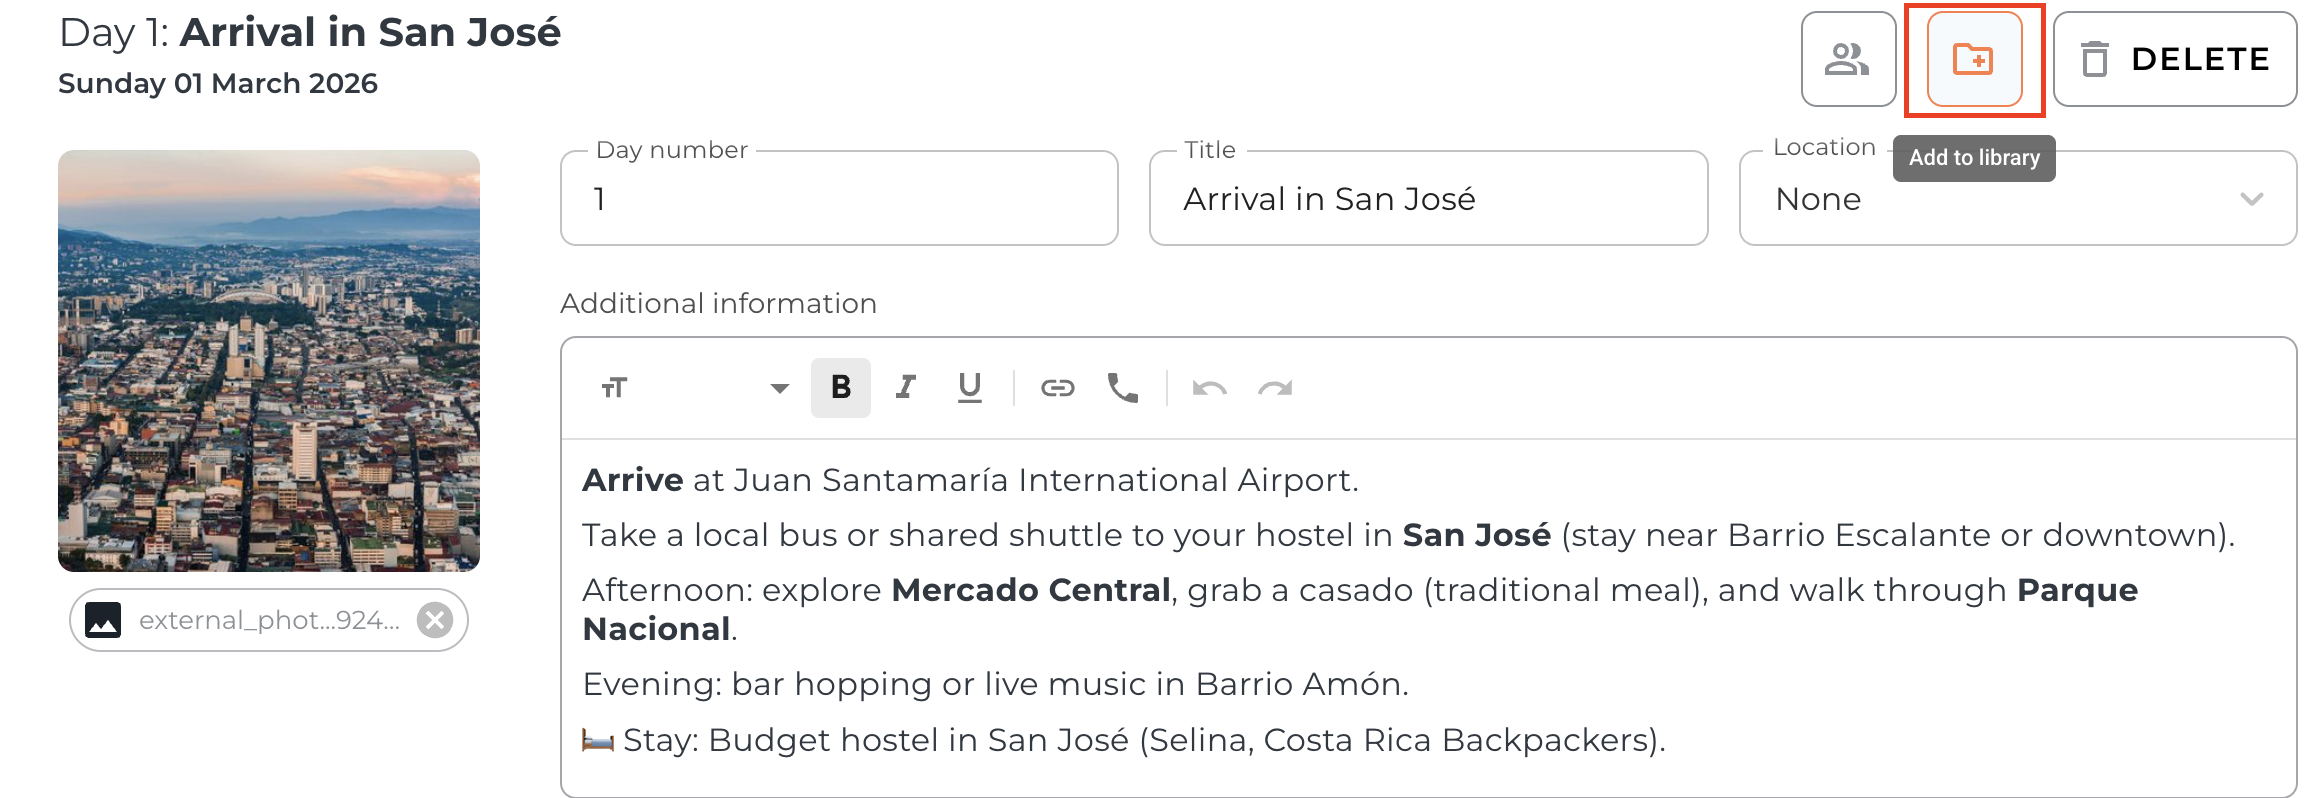
Task: Click the redo arrow icon
Action: coord(1275,388)
